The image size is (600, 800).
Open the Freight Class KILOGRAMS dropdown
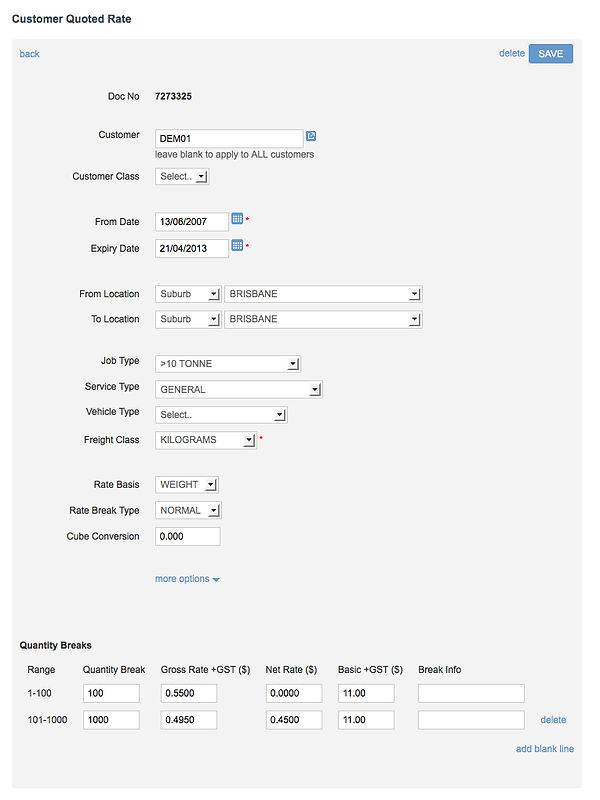[x=206, y=440]
